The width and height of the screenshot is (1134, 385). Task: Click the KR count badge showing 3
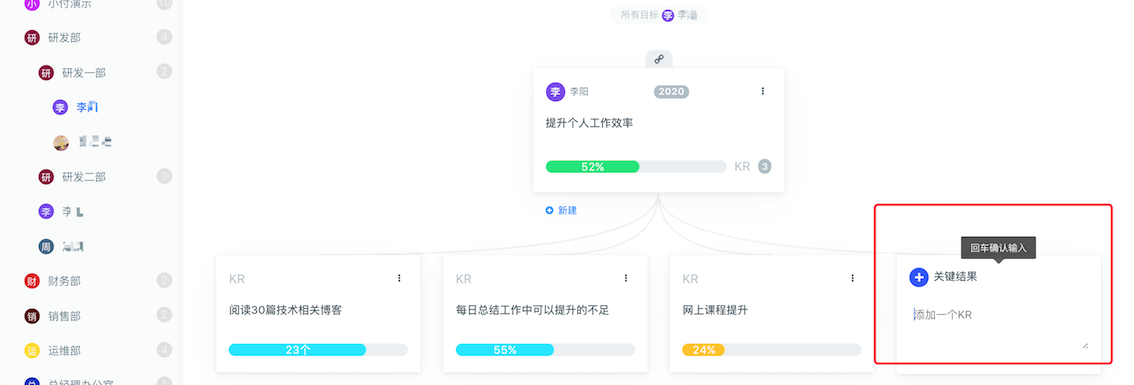point(764,166)
